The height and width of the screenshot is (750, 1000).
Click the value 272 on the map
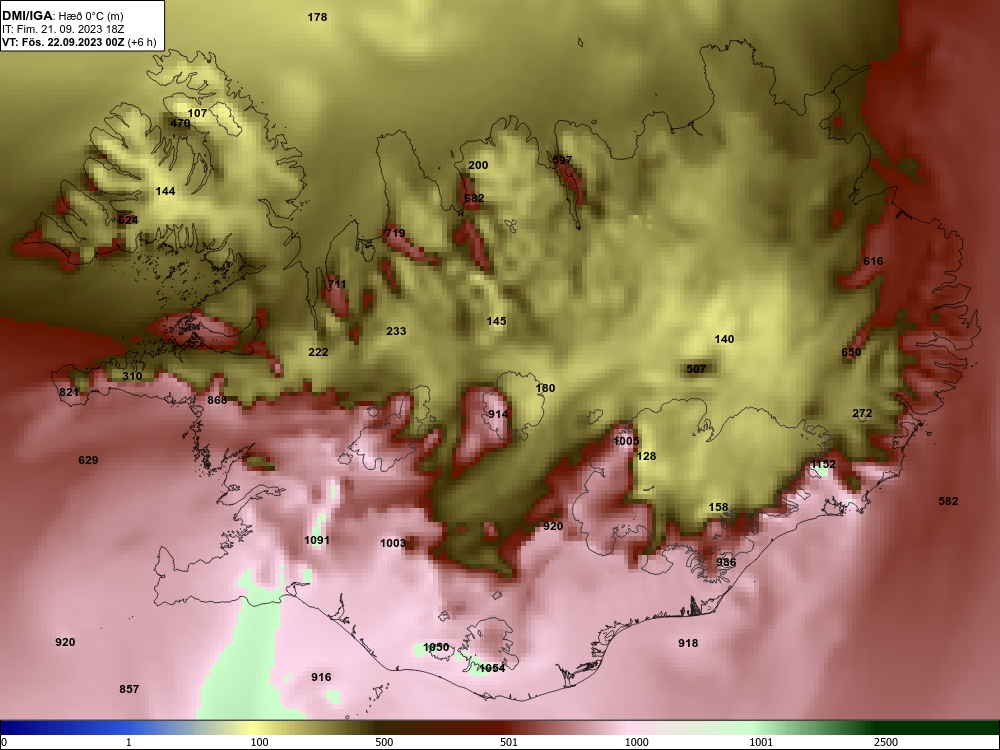point(862,414)
